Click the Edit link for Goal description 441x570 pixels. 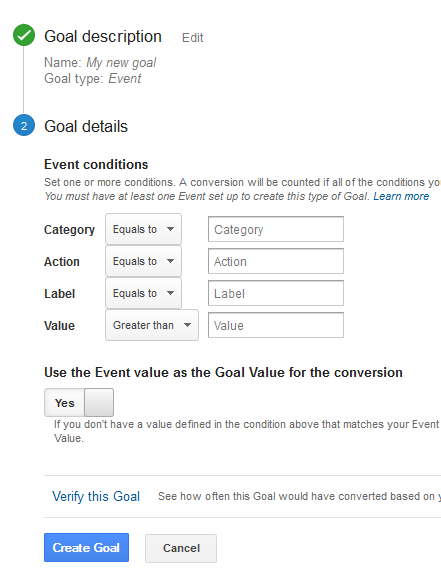click(x=192, y=38)
